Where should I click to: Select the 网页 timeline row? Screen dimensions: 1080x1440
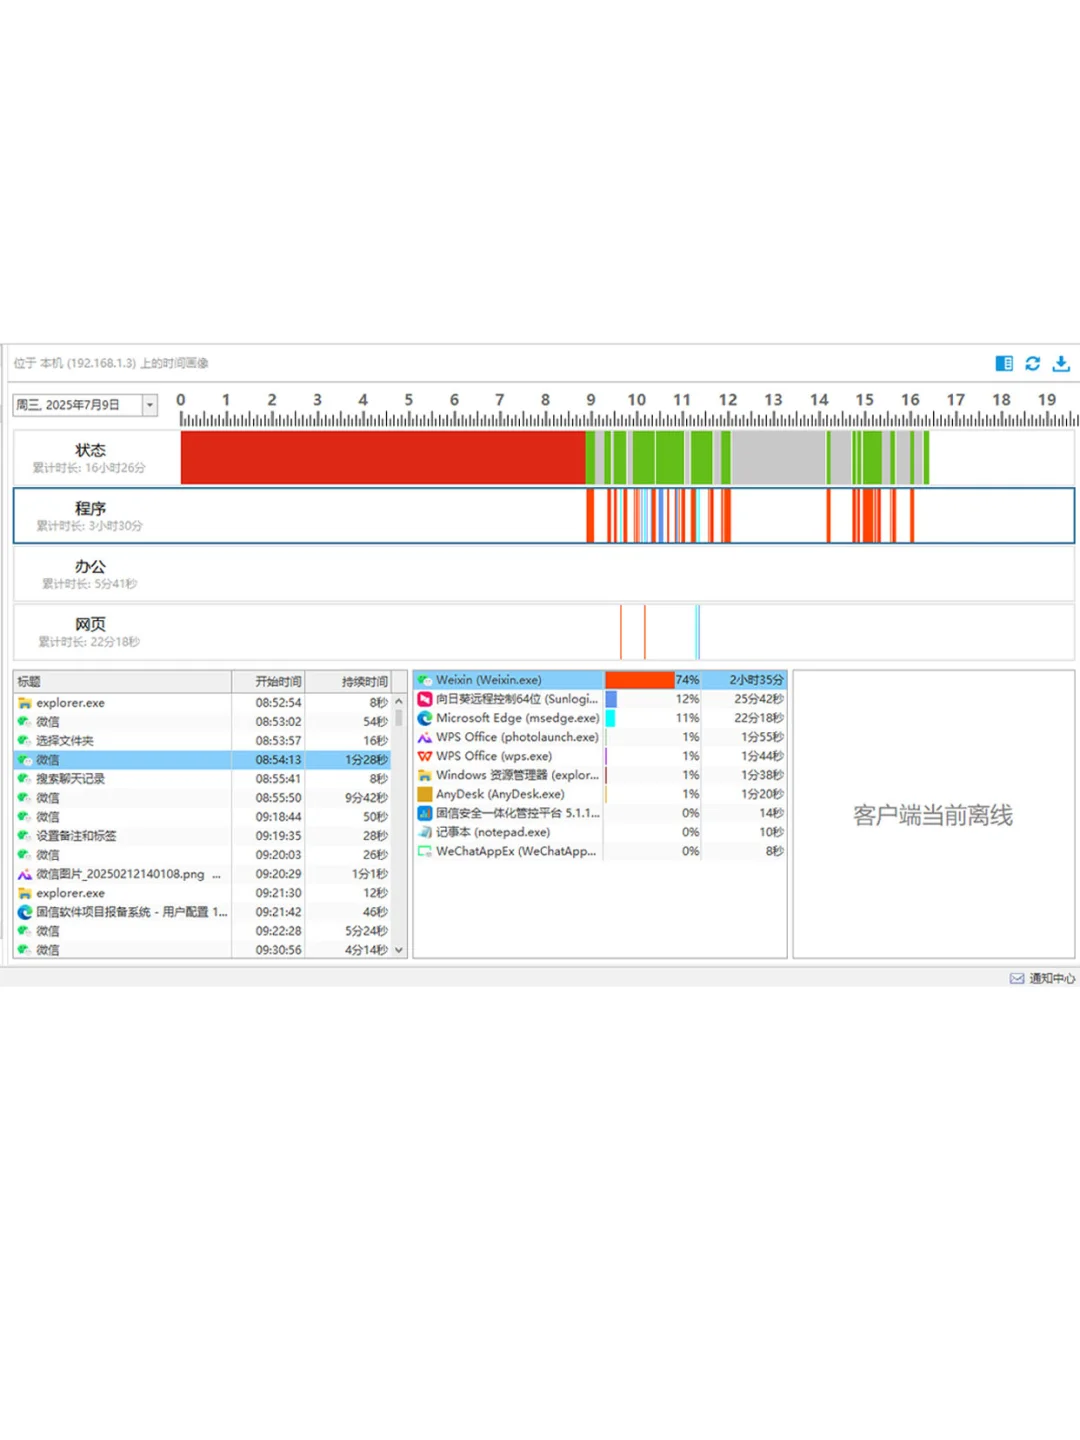click(x=544, y=632)
